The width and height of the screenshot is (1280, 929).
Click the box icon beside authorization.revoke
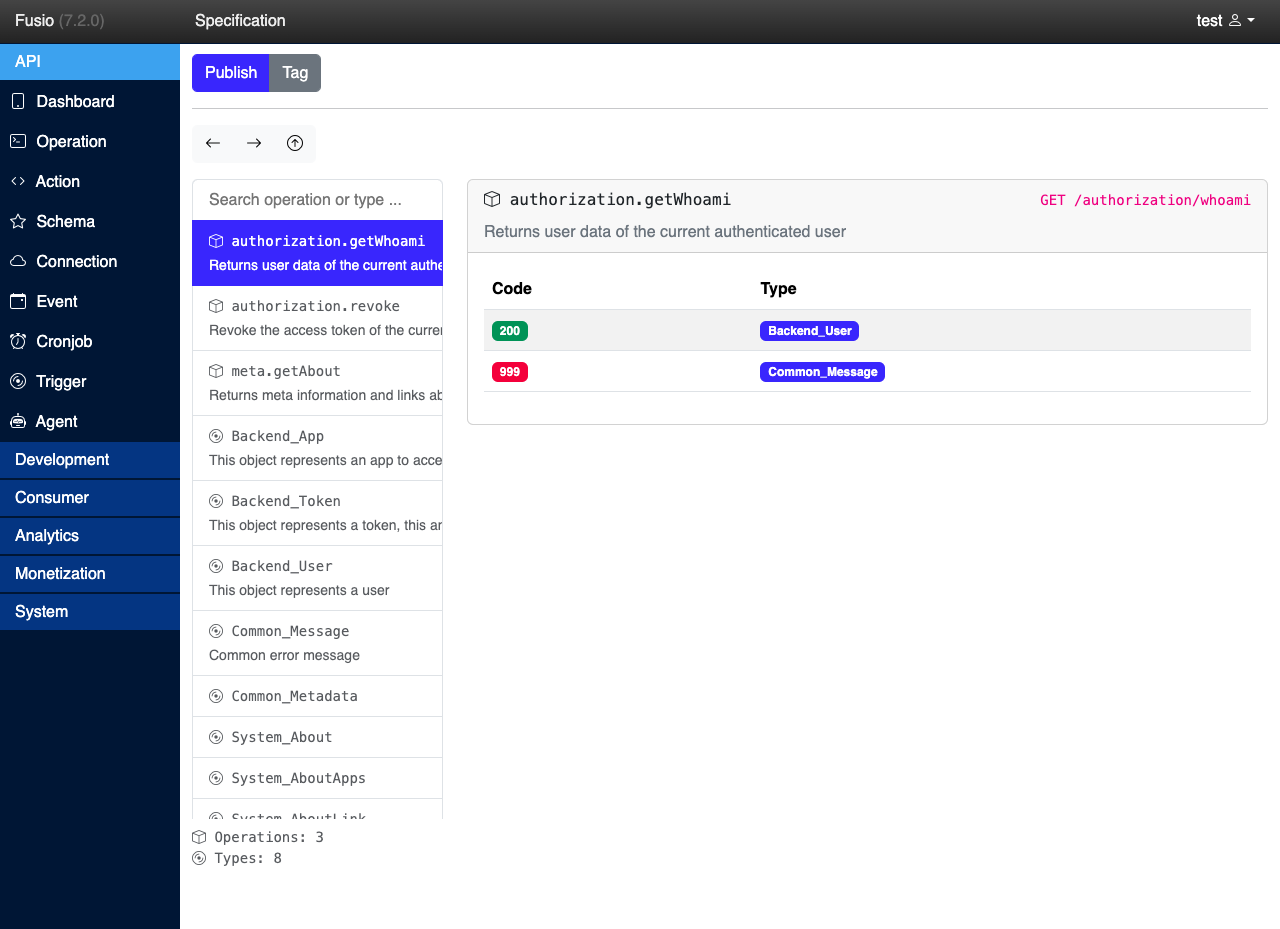216,306
